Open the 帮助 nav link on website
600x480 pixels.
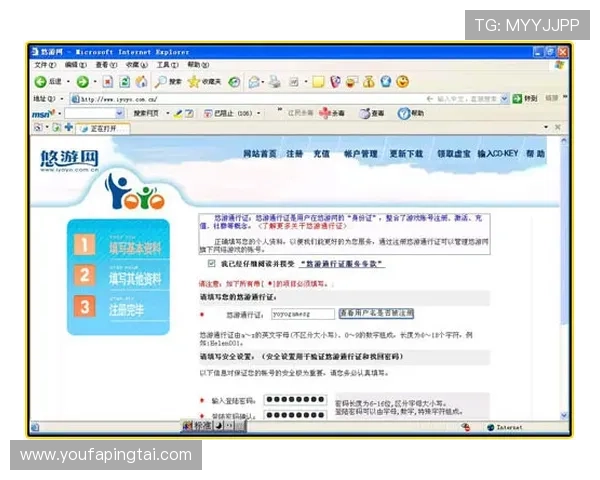tap(535, 154)
